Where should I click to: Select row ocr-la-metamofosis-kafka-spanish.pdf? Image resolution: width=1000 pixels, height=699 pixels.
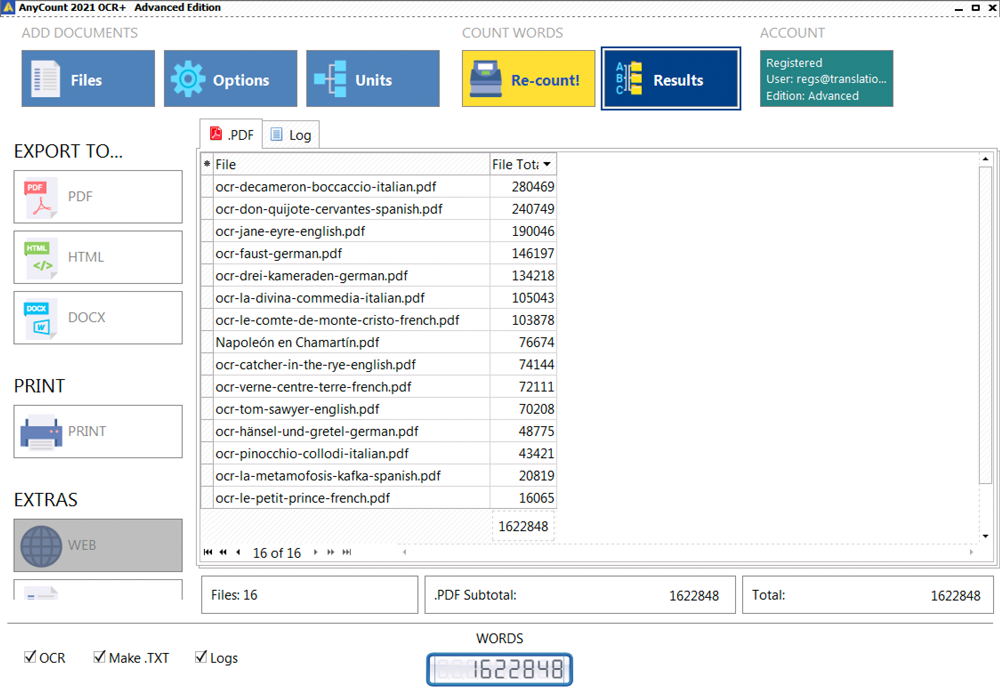378,476
